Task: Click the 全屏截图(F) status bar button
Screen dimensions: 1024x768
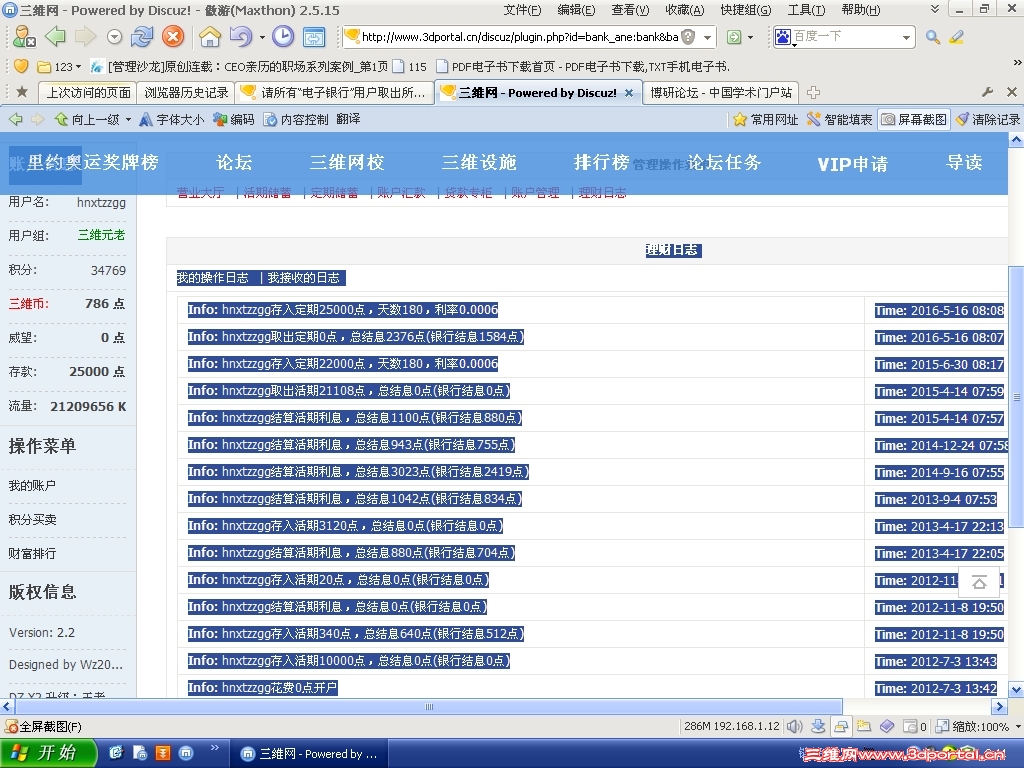Action: click(43, 726)
